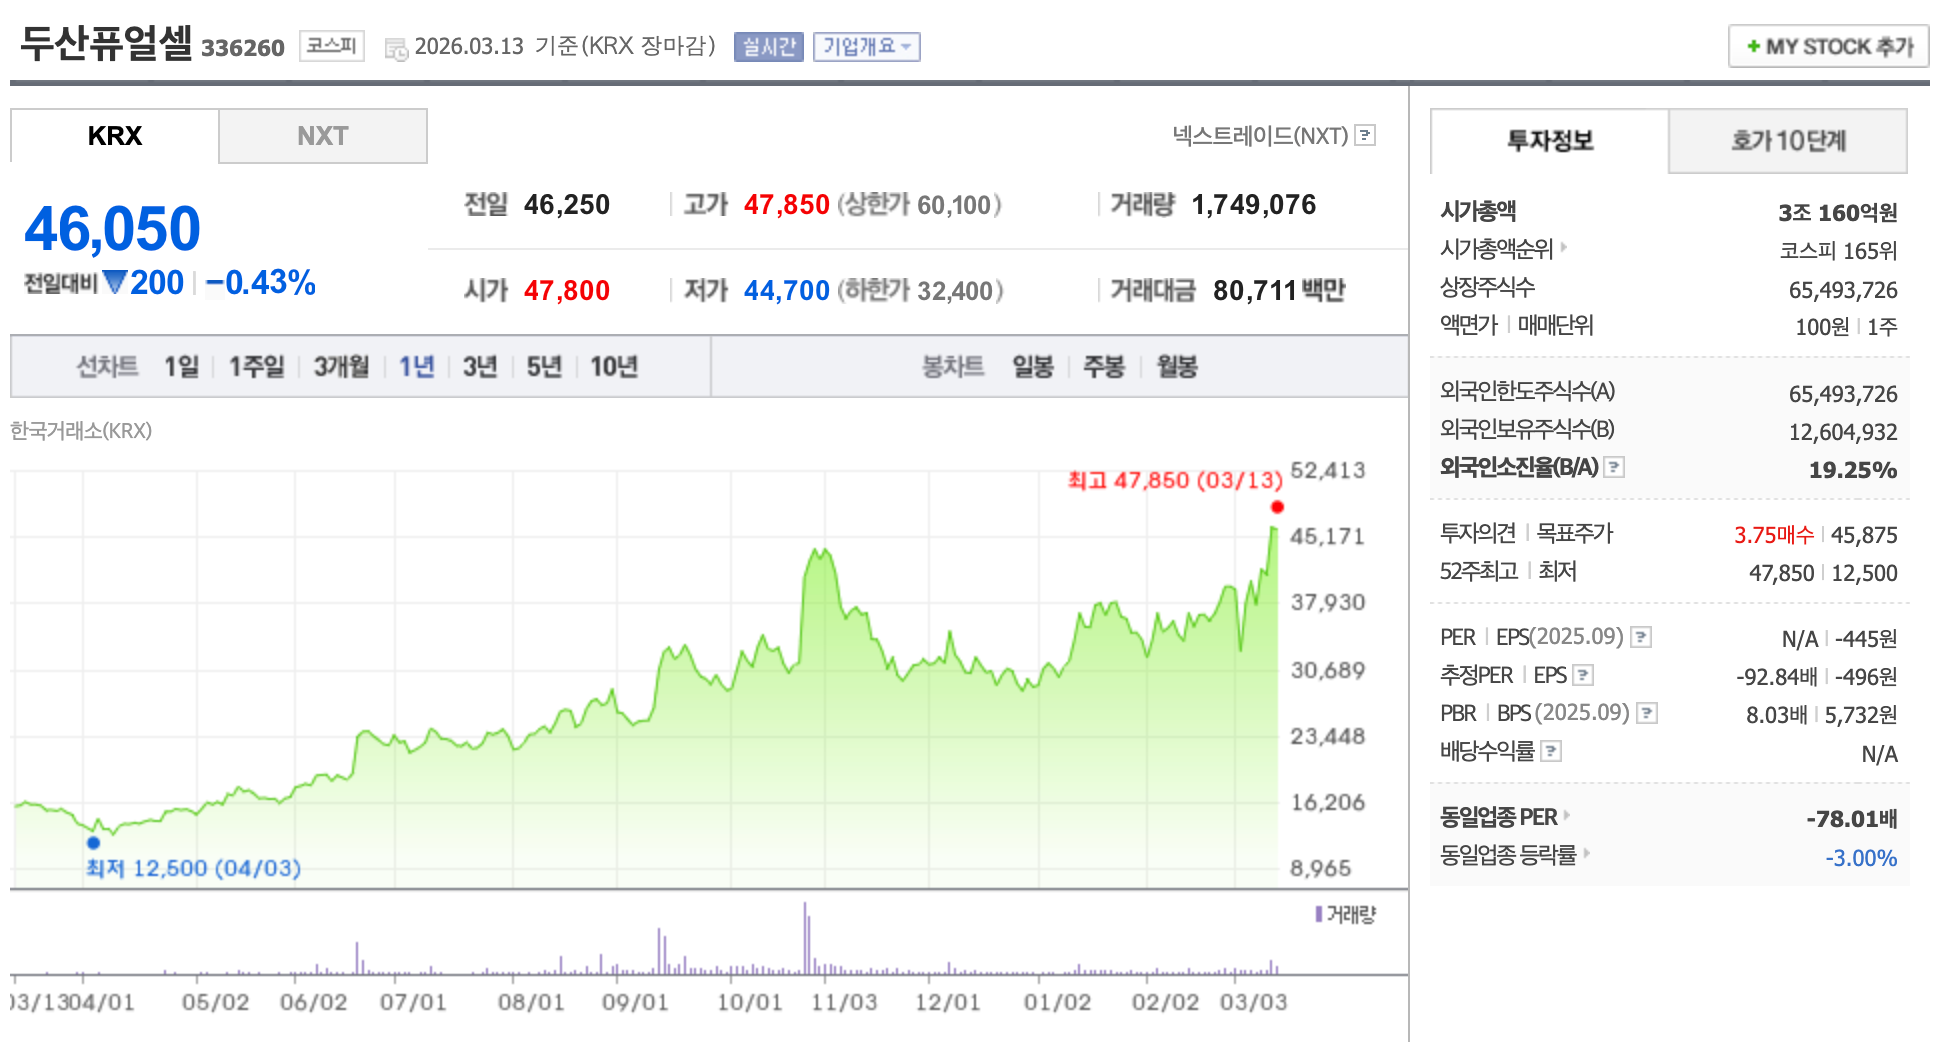Expand the 기업개요 dropdown
The width and height of the screenshot is (1958, 1042).
click(867, 47)
